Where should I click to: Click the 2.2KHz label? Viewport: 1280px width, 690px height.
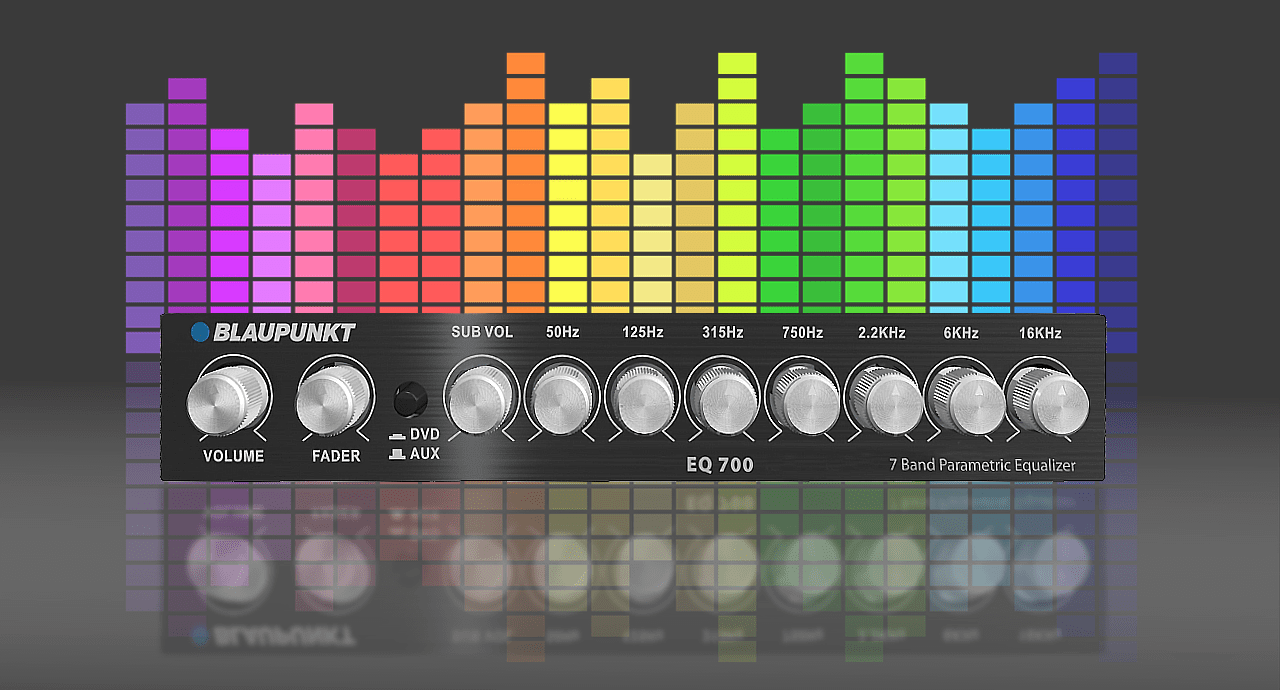(882, 333)
